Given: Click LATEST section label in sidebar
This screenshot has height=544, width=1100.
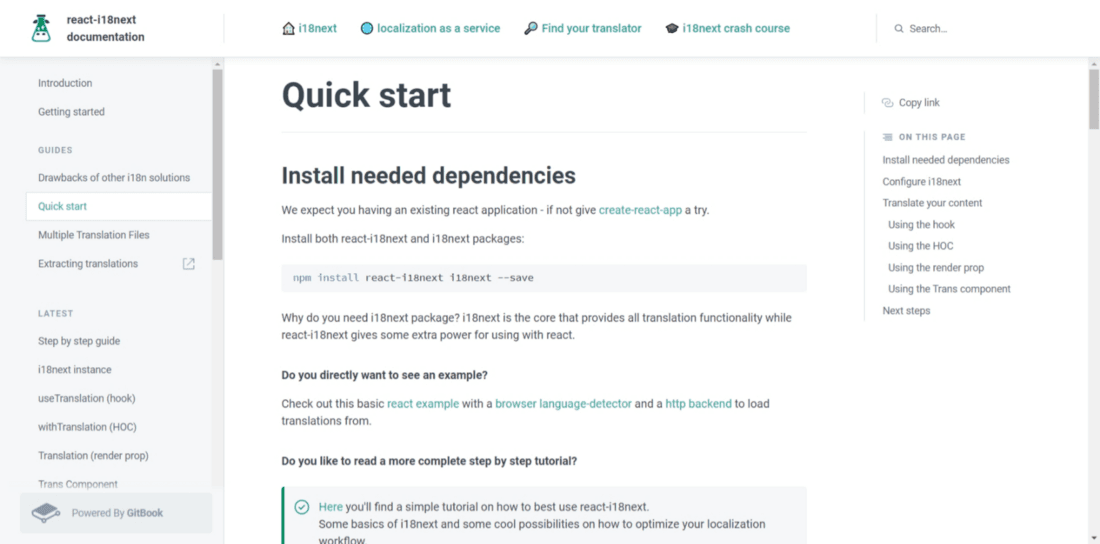Looking at the screenshot, I should (x=55, y=314).
